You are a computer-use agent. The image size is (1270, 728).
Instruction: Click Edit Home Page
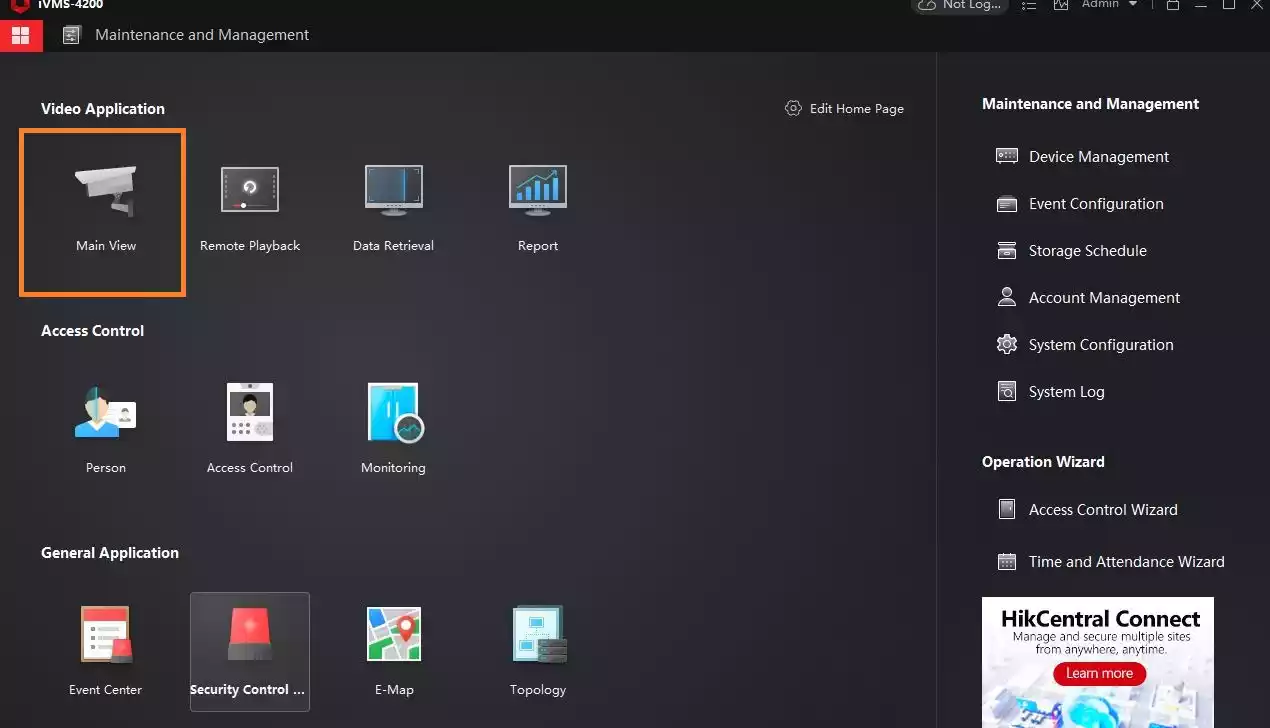coord(845,109)
